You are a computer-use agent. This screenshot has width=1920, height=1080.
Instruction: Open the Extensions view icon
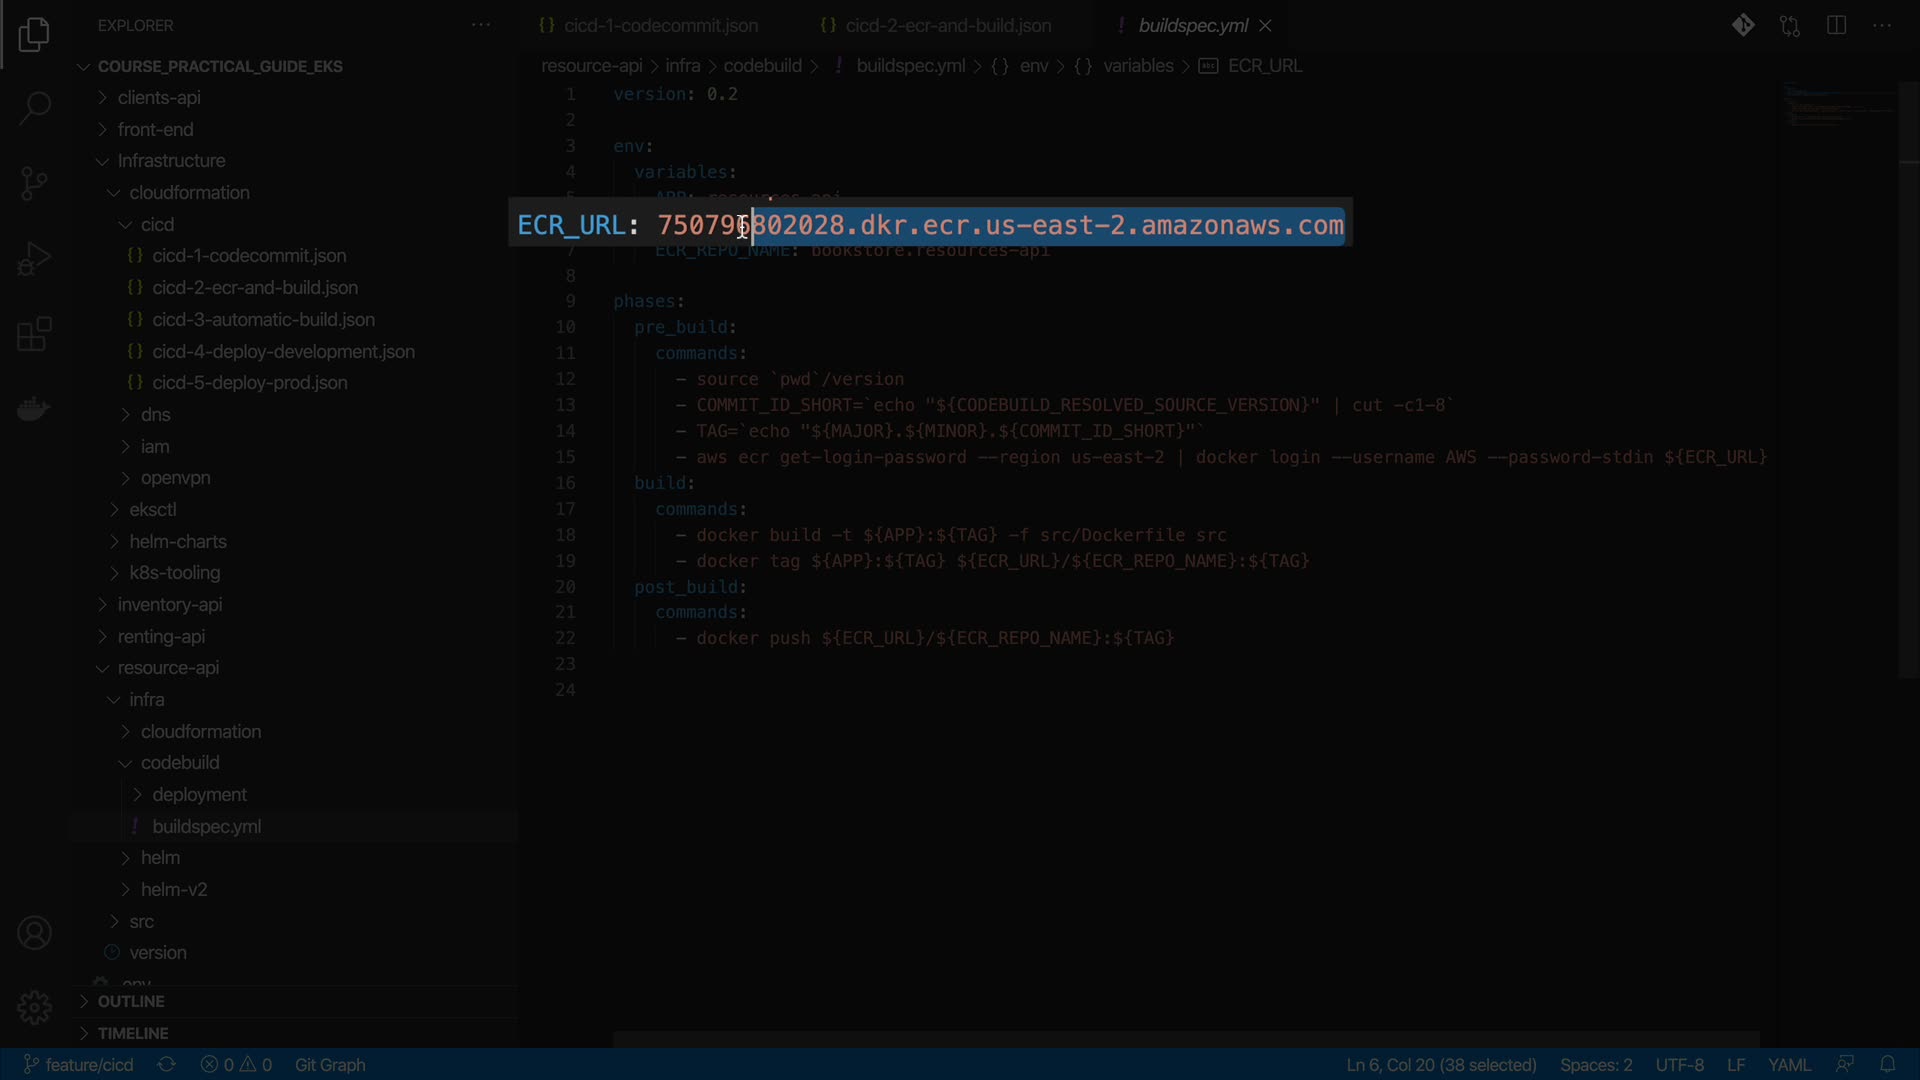pyautogui.click(x=34, y=334)
